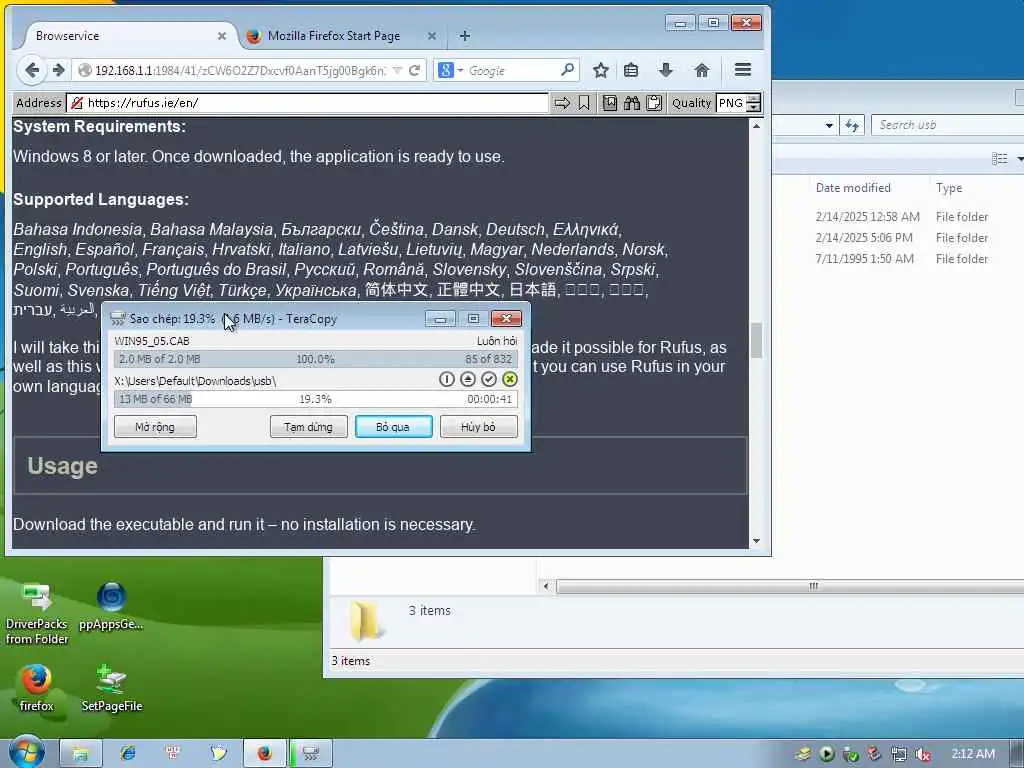Viewport: 1024px width, 768px height.
Task: Click the network tray icon
Action: 899,754
